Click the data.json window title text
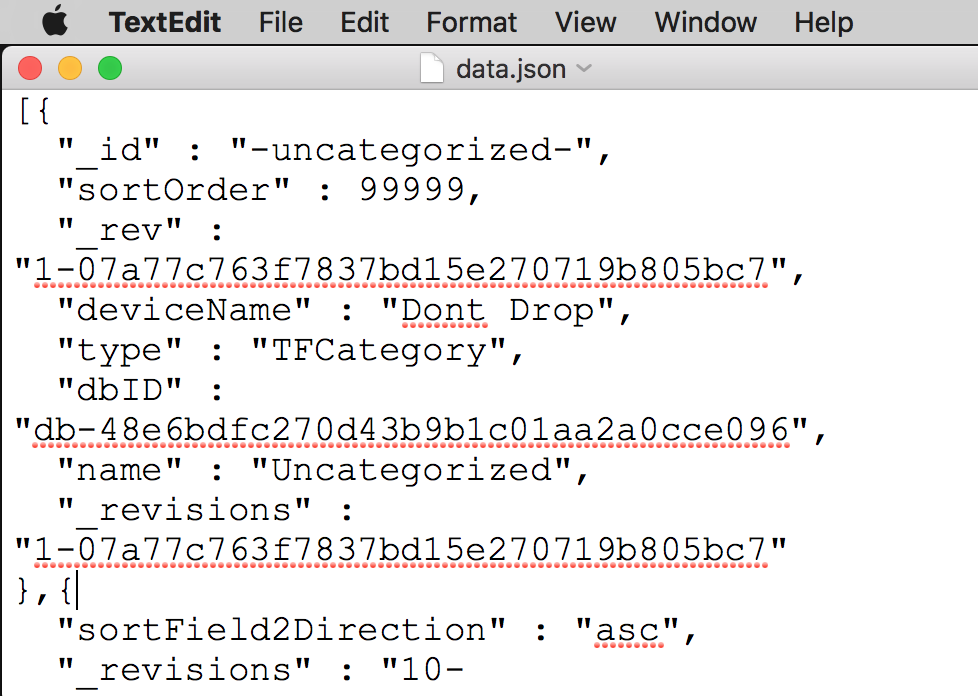 pyautogui.click(x=511, y=69)
